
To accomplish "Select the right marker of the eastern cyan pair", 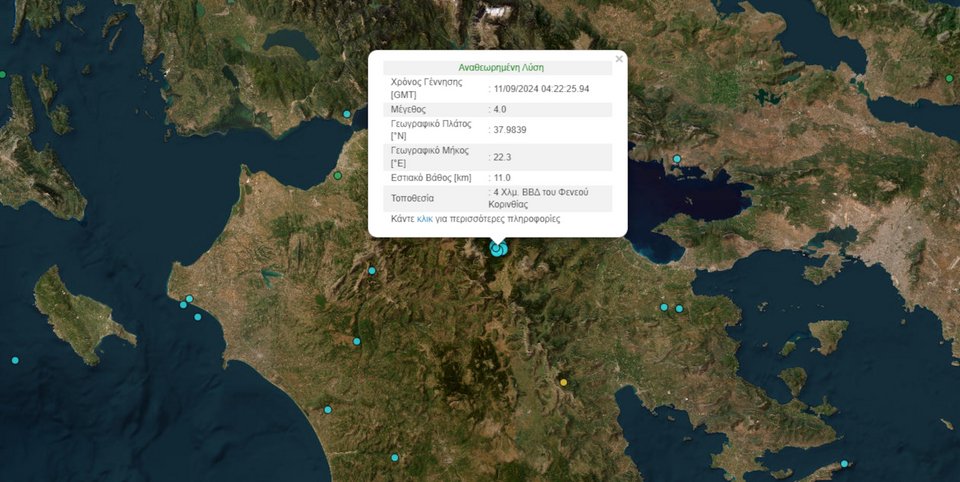I will tap(679, 309).
